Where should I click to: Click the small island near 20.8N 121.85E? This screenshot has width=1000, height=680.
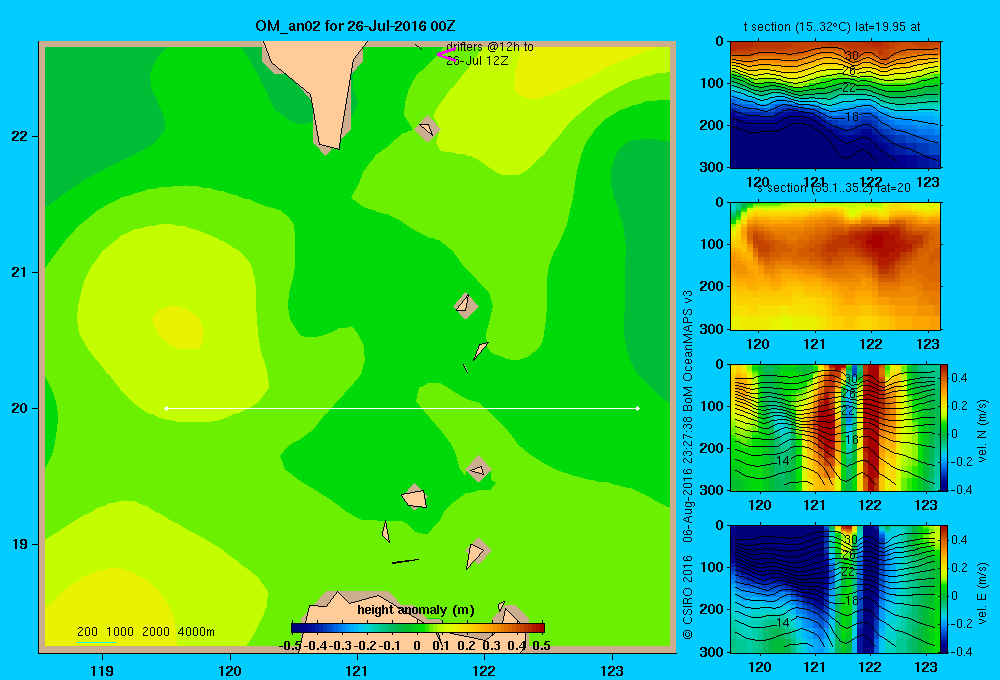coord(466,306)
